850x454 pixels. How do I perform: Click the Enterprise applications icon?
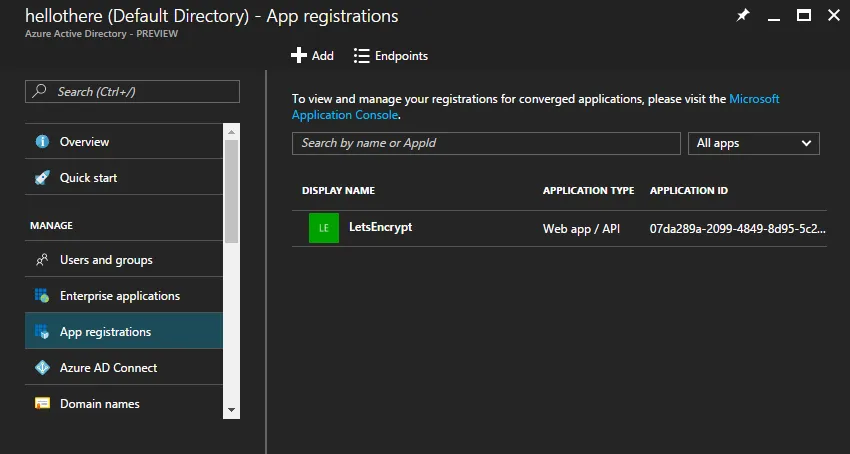click(42, 296)
